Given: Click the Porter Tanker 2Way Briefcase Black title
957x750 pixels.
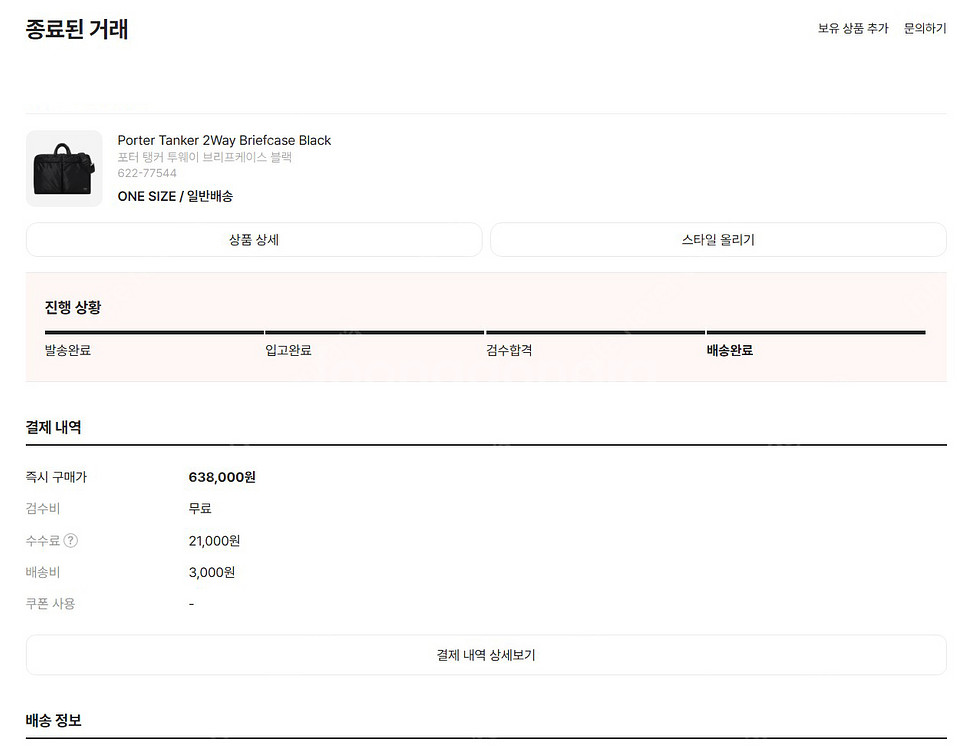Looking at the screenshot, I should pyautogui.click(x=224, y=140).
